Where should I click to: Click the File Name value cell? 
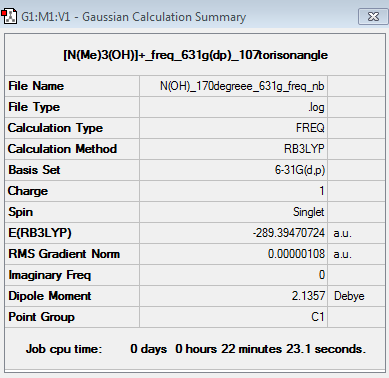point(233,86)
